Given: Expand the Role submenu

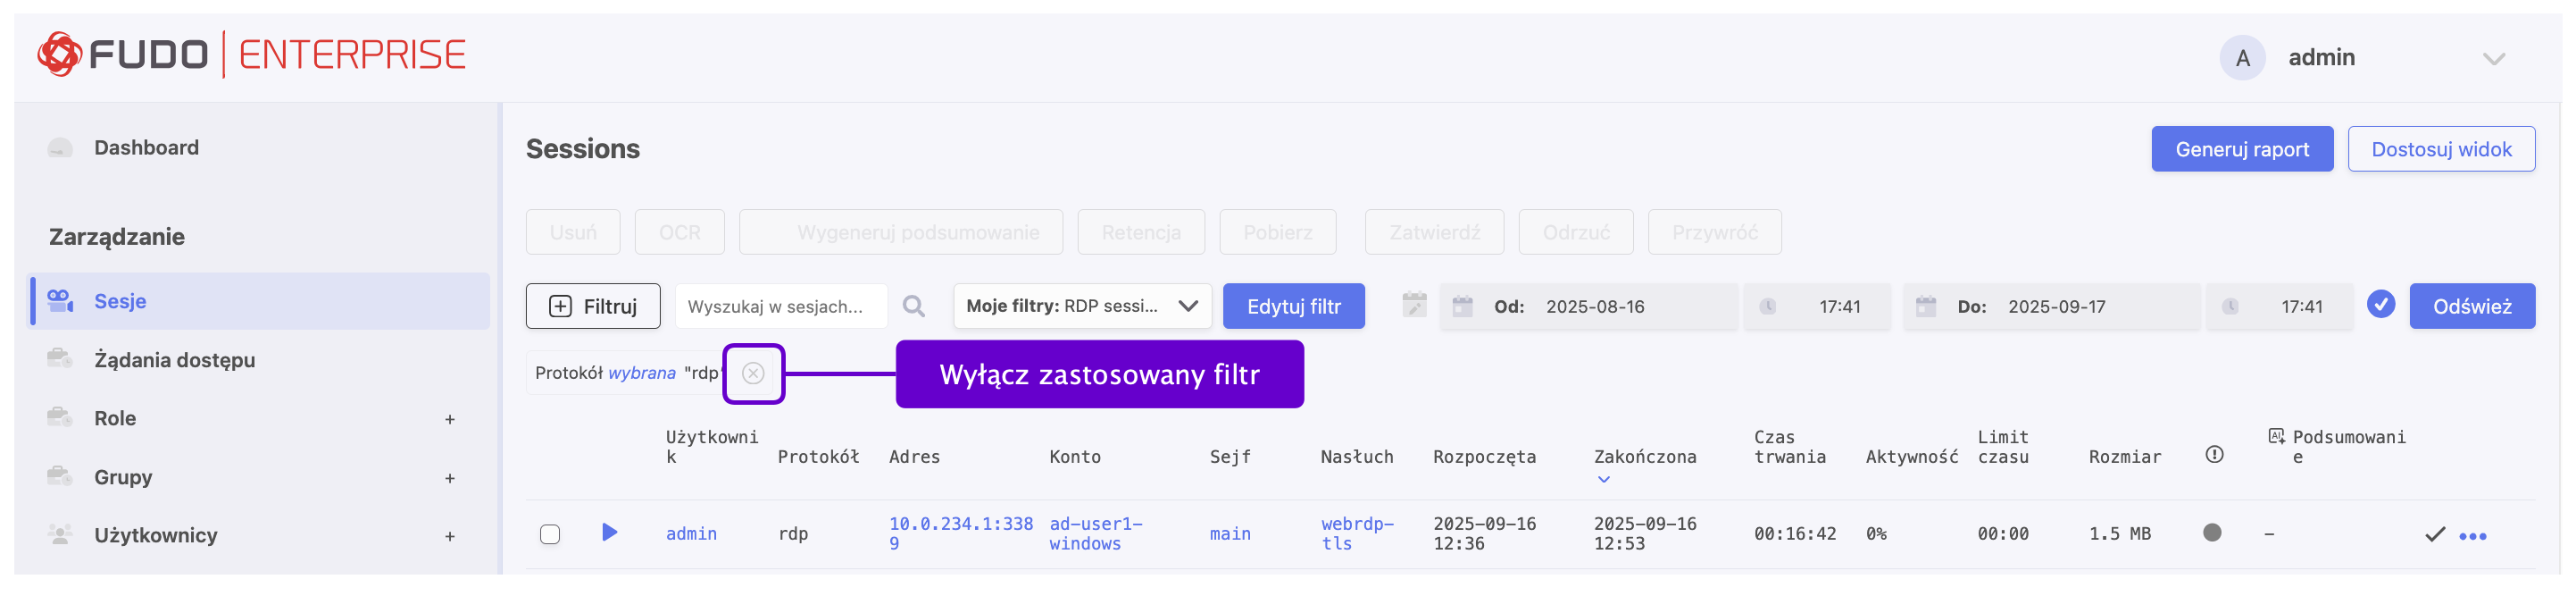Looking at the screenshot, I should click(x=450, y=419).
